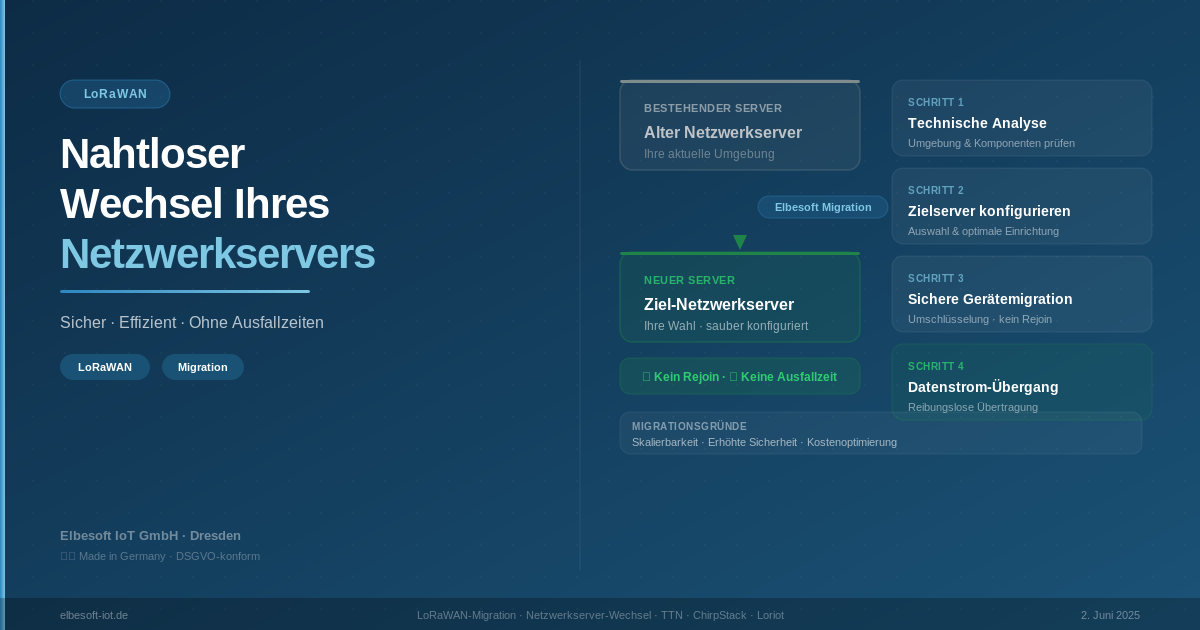Click the text "Sicher · Effizient · Ohne Ausfallzeiten"
Viewport: 1200px width, 630px height.
pyautogui.click(x=192, y=323)
